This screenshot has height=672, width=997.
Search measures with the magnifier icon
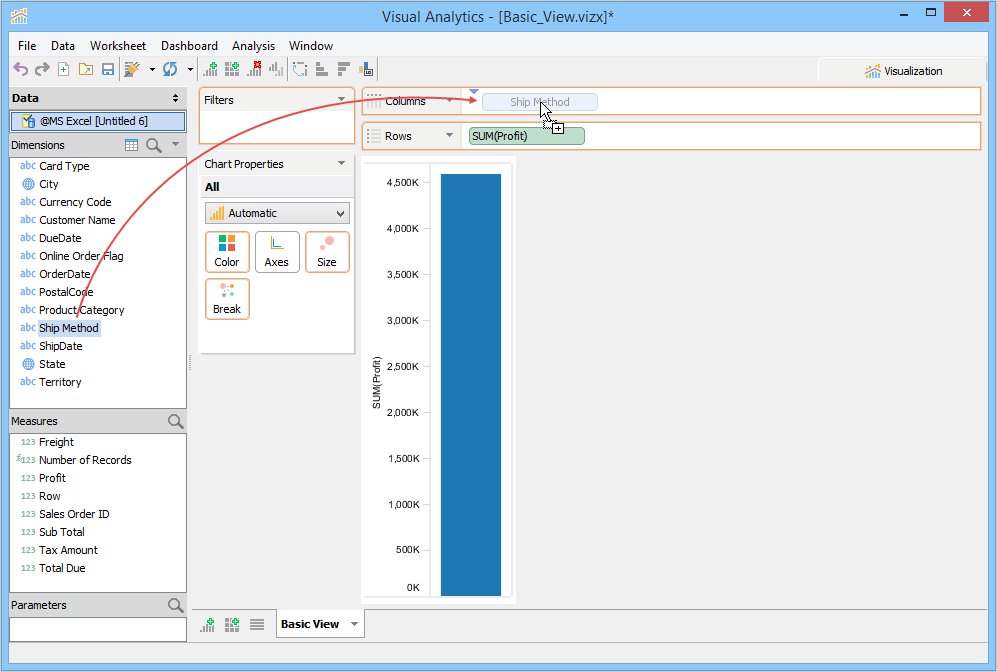point(175,421)
